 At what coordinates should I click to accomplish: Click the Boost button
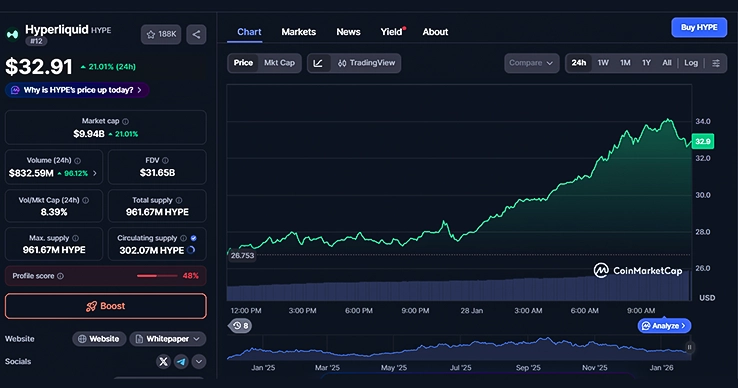tap(105, 306)
